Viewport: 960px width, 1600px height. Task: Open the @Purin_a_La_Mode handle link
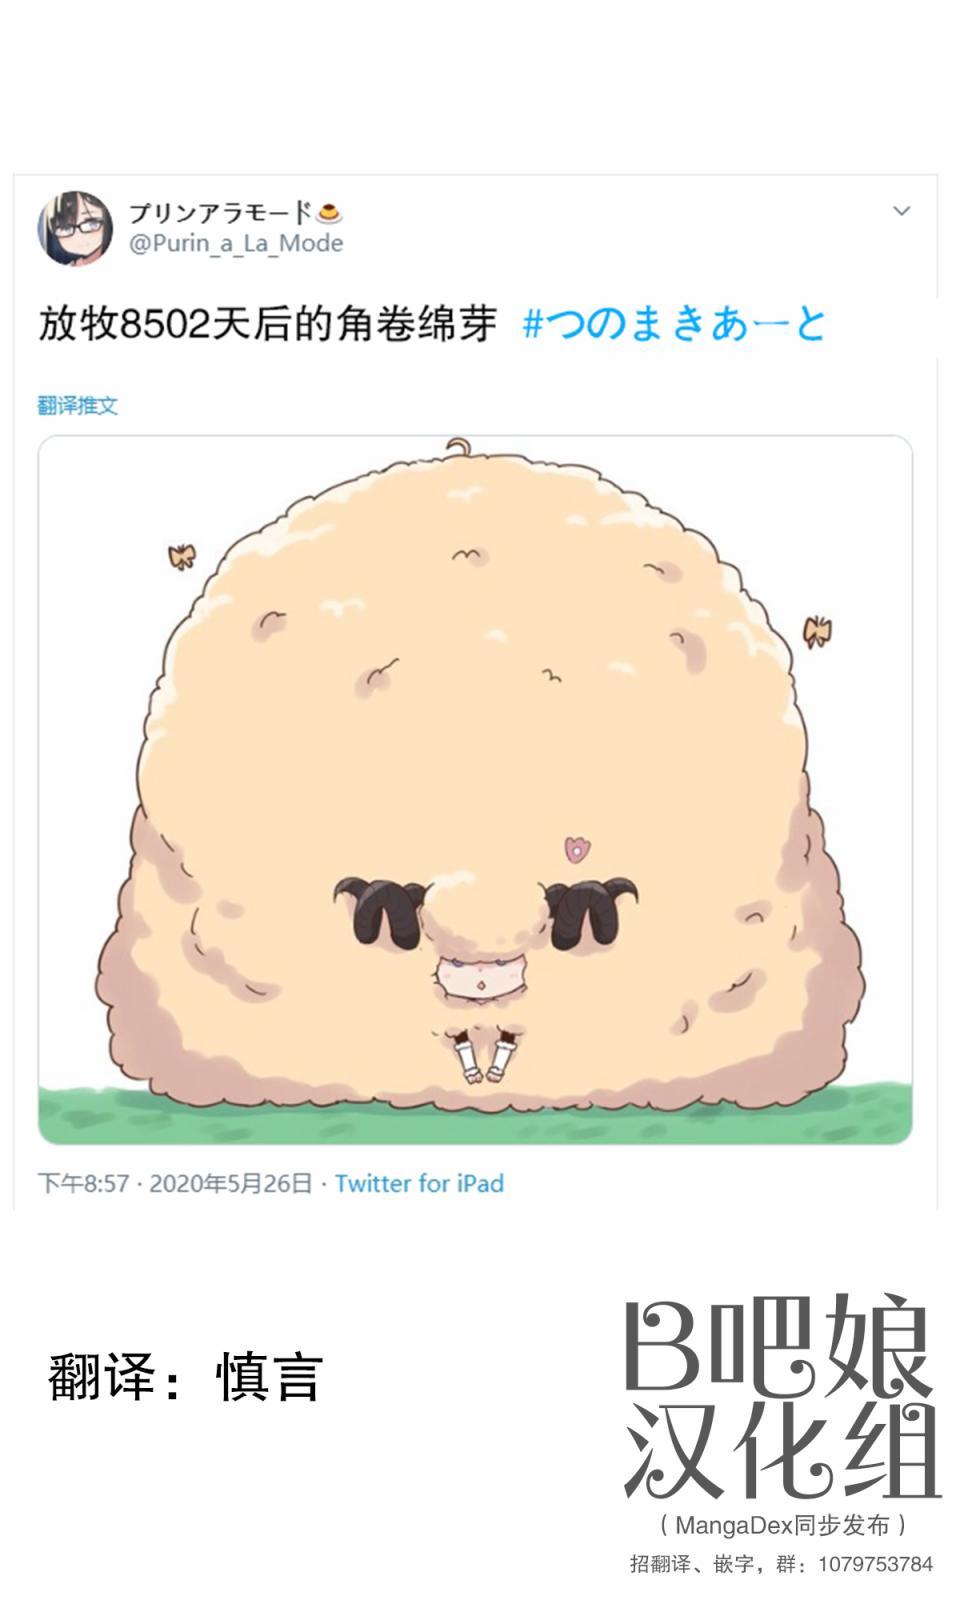(236, 243)
